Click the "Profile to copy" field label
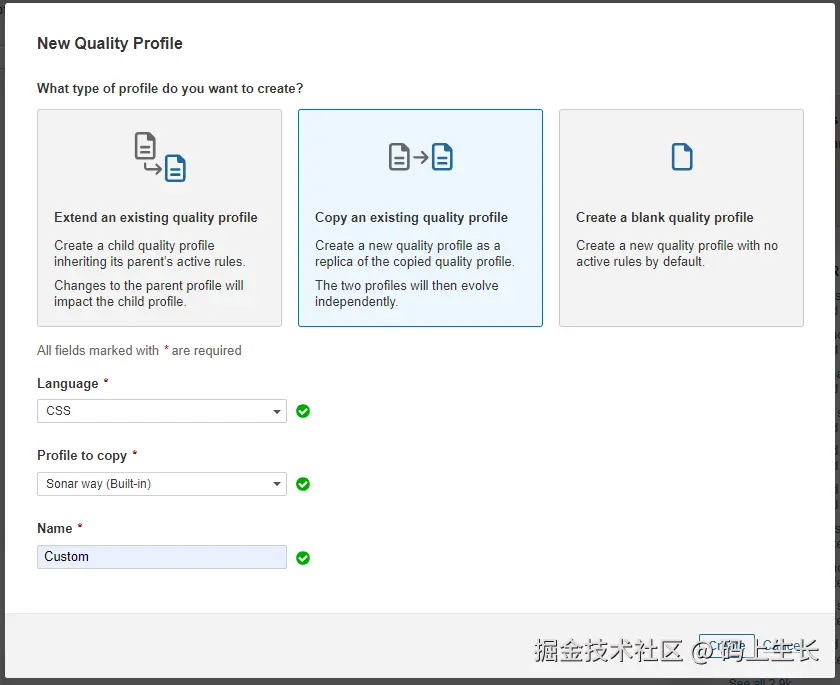The image size is (840, 685). point(82,455)
